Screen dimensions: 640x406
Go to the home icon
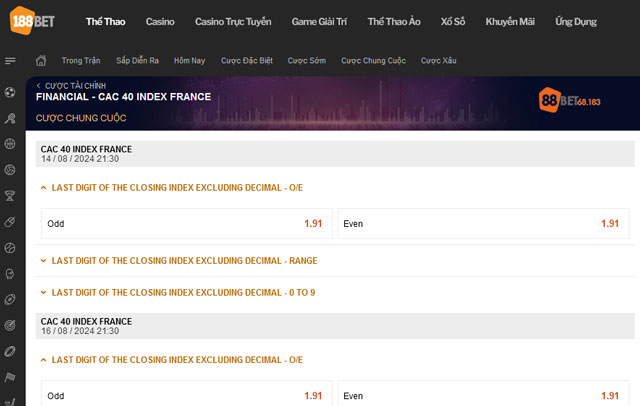[41, 61]
